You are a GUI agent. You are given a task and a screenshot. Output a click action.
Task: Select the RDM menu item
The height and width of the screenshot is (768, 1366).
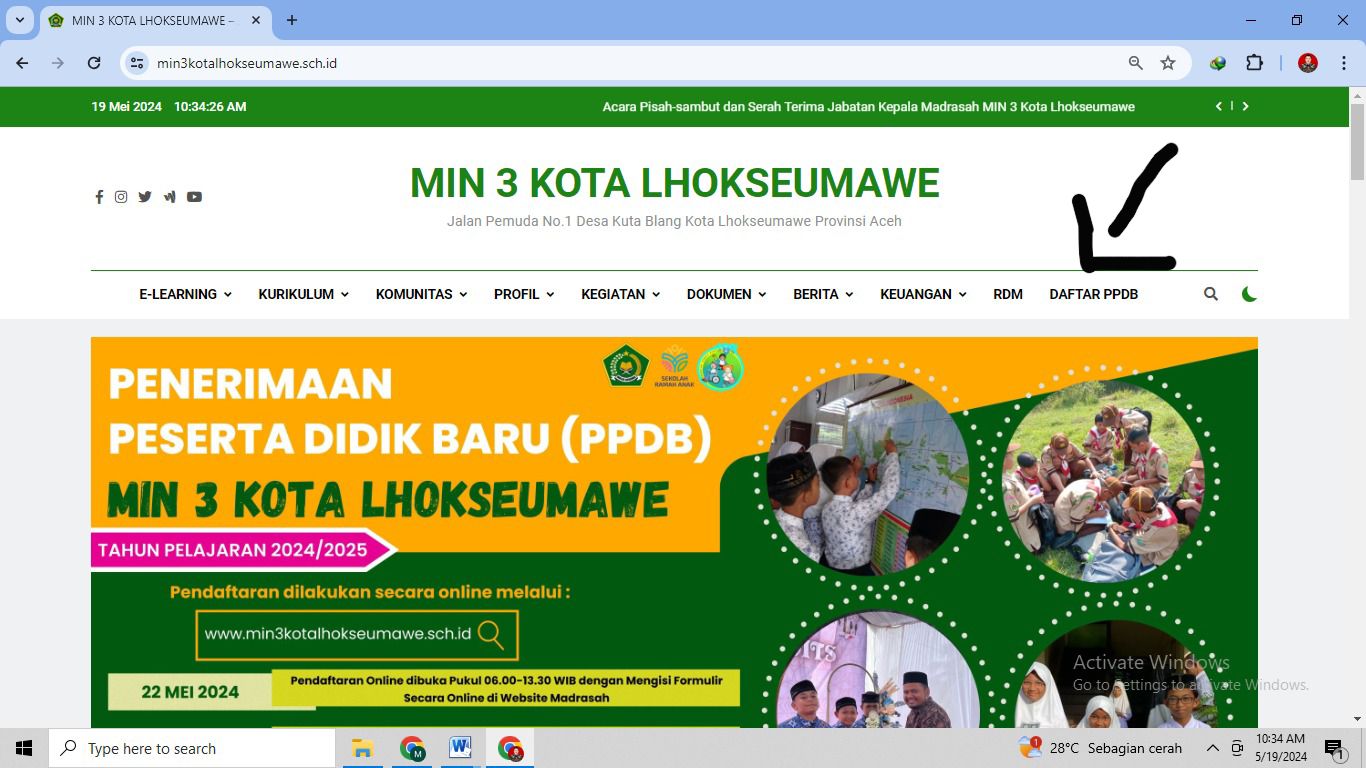pos(1007,294)
